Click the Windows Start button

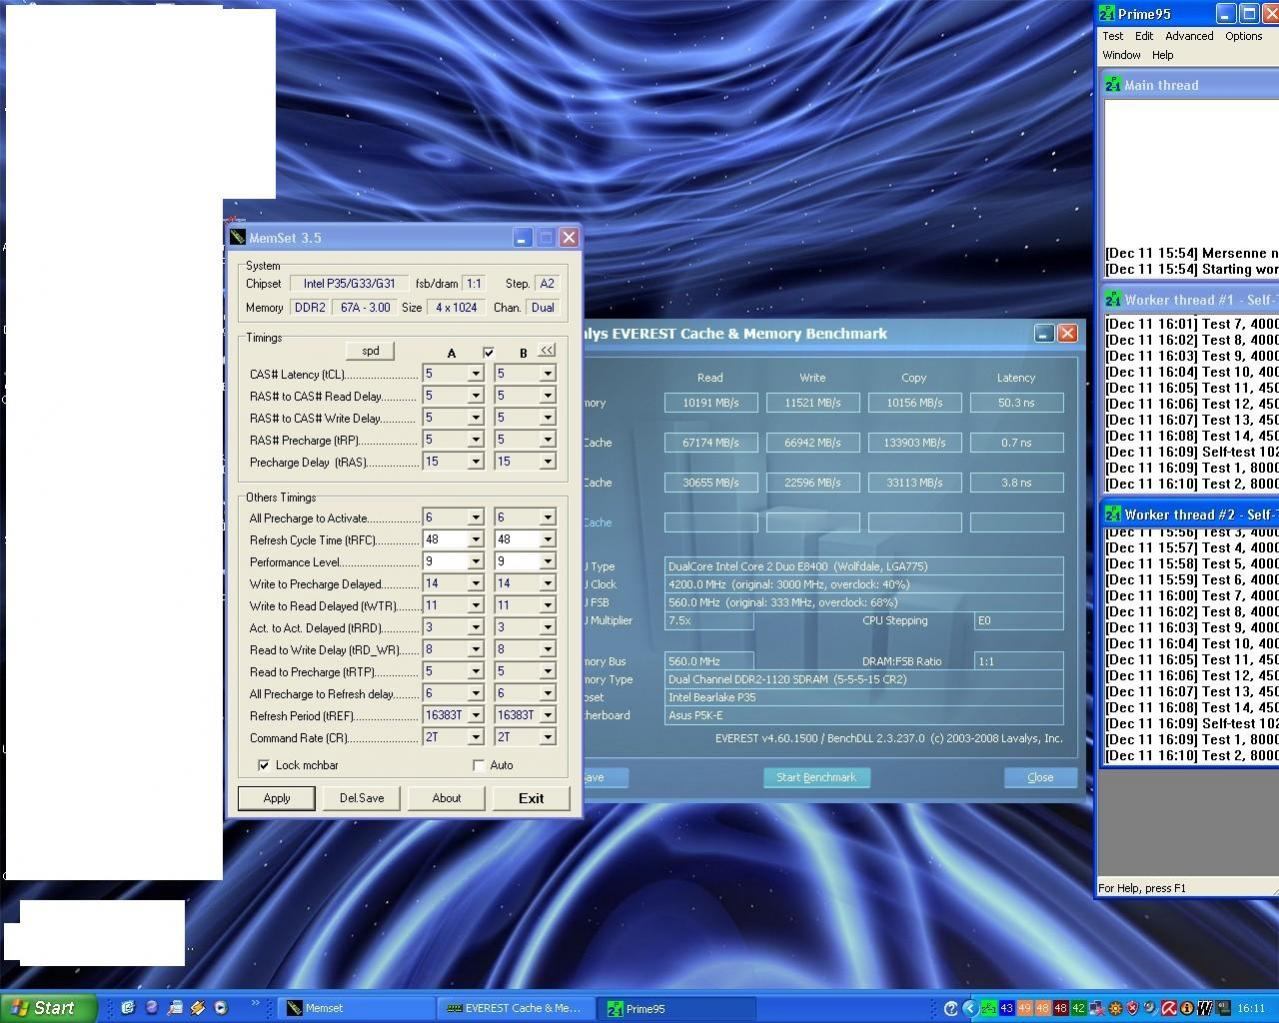(x=48, y=1008)
